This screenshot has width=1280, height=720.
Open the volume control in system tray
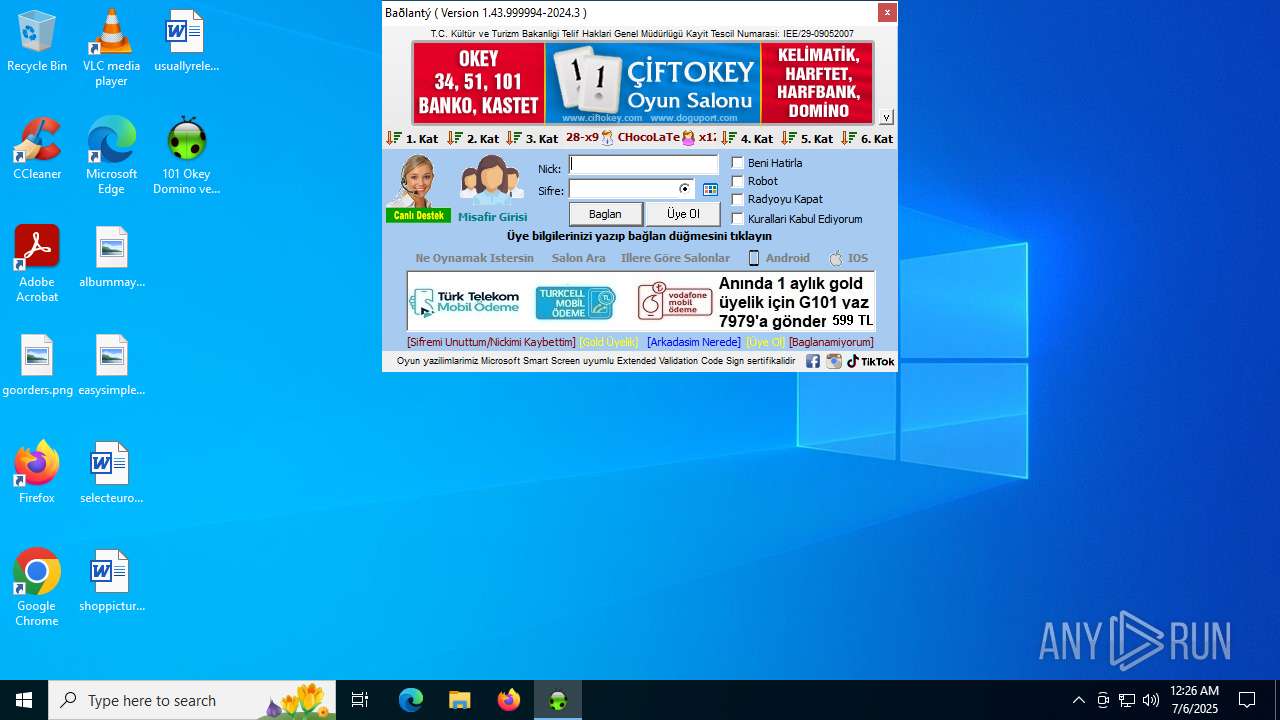point(1151,700)
